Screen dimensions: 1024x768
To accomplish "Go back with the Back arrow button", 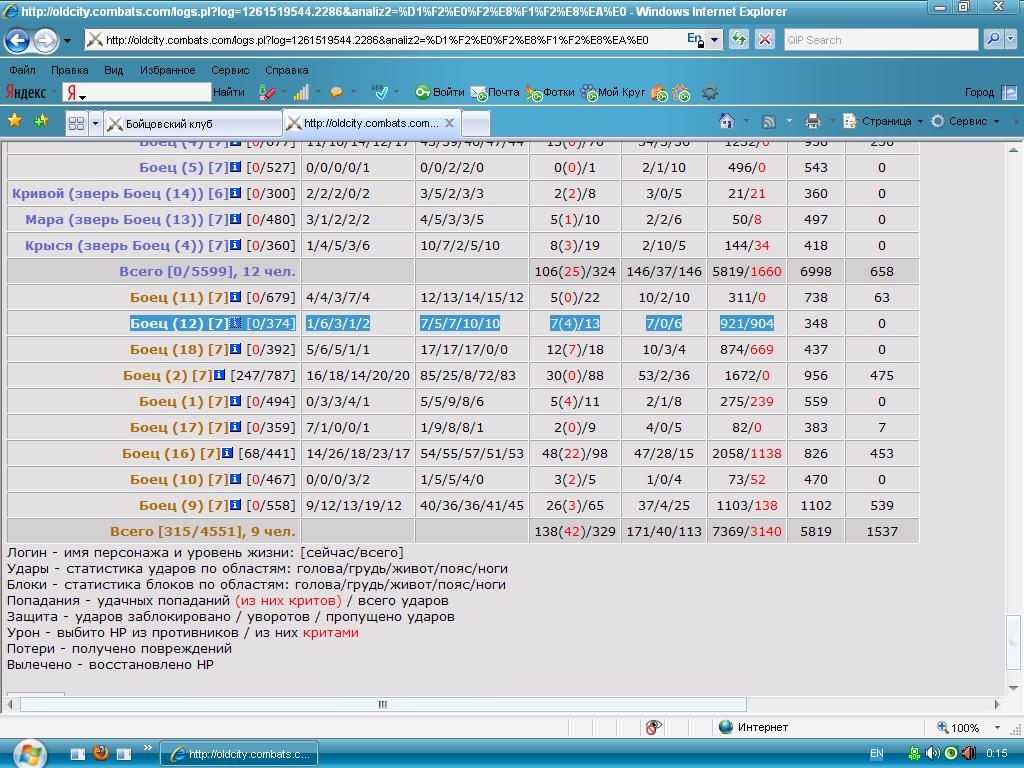I will (x=18, y=40).
